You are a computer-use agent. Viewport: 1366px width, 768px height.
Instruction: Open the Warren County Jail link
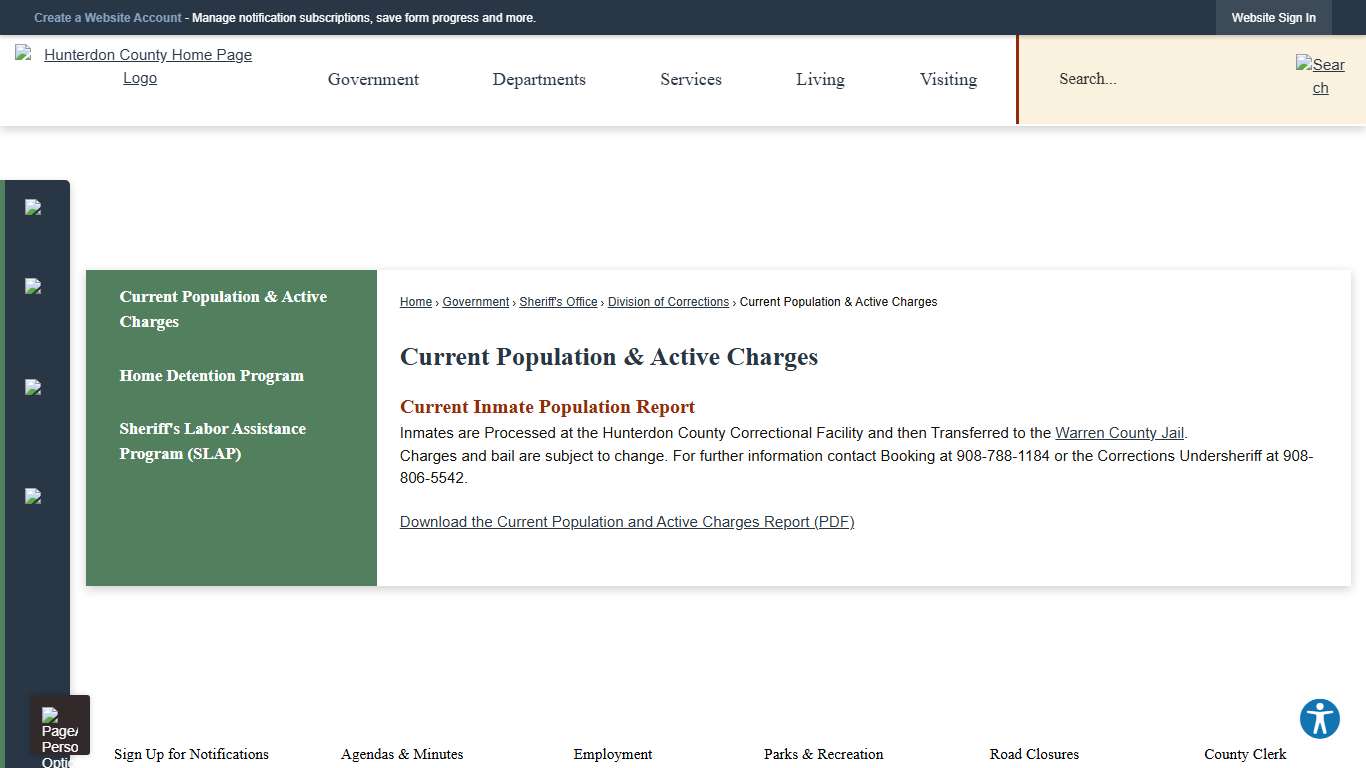pyautogui.click(x=1119, y=432)
